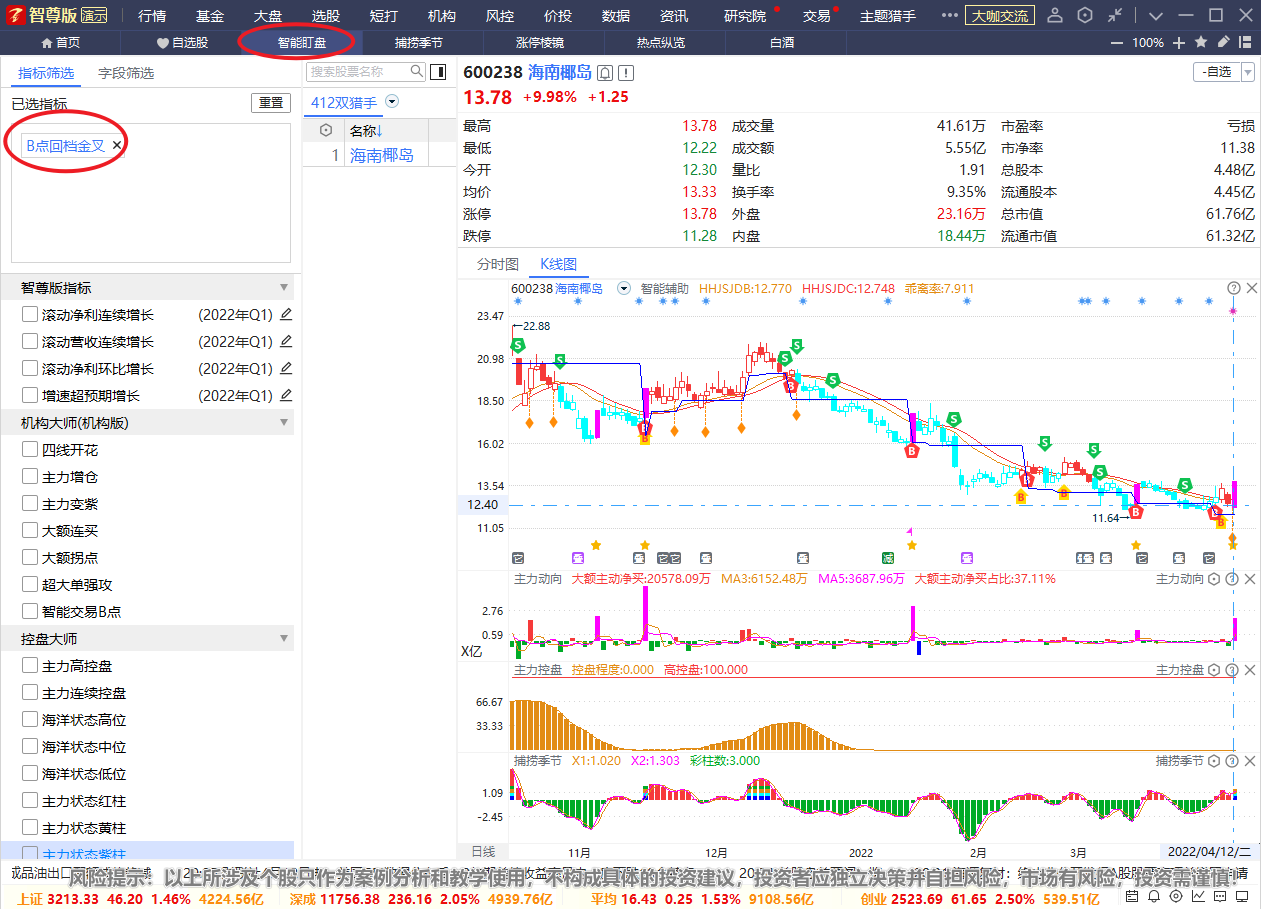
Task: Check the 海洋状态低位 checkbox
Action: pos(30,774)
